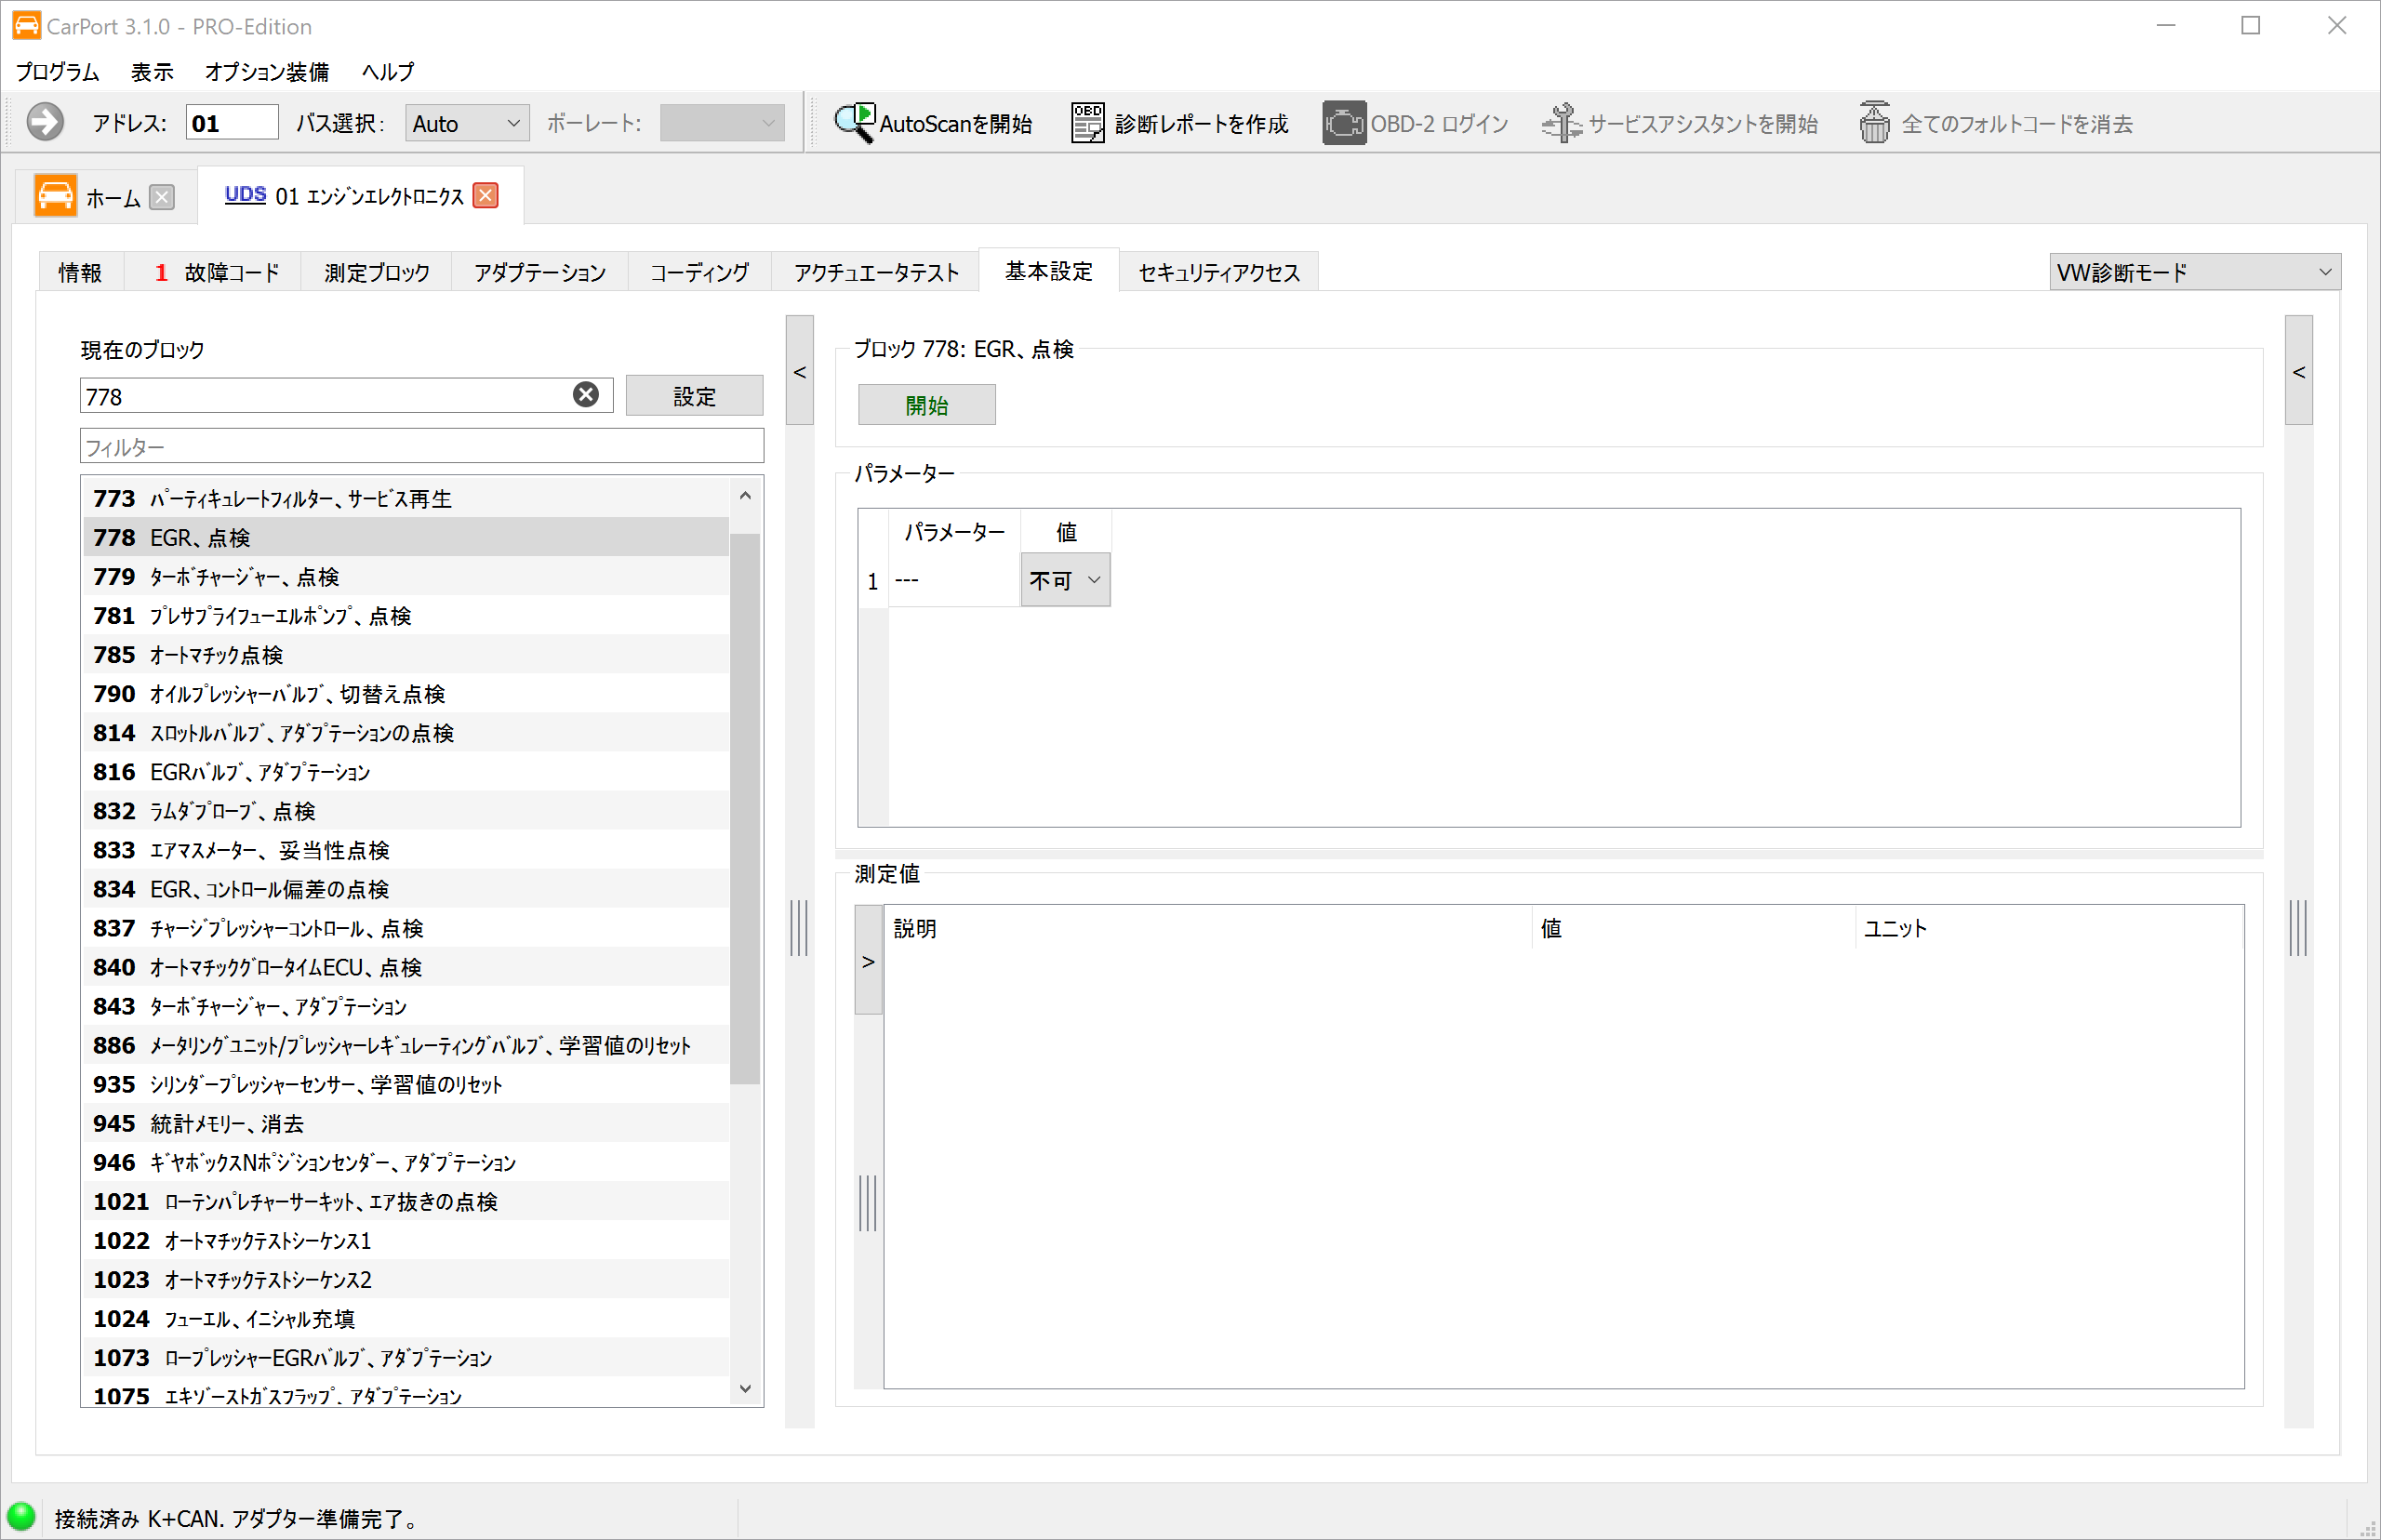Launch service assistant wrench icon
This screenshot has width=2381, height=1540.
point(1561,122)
